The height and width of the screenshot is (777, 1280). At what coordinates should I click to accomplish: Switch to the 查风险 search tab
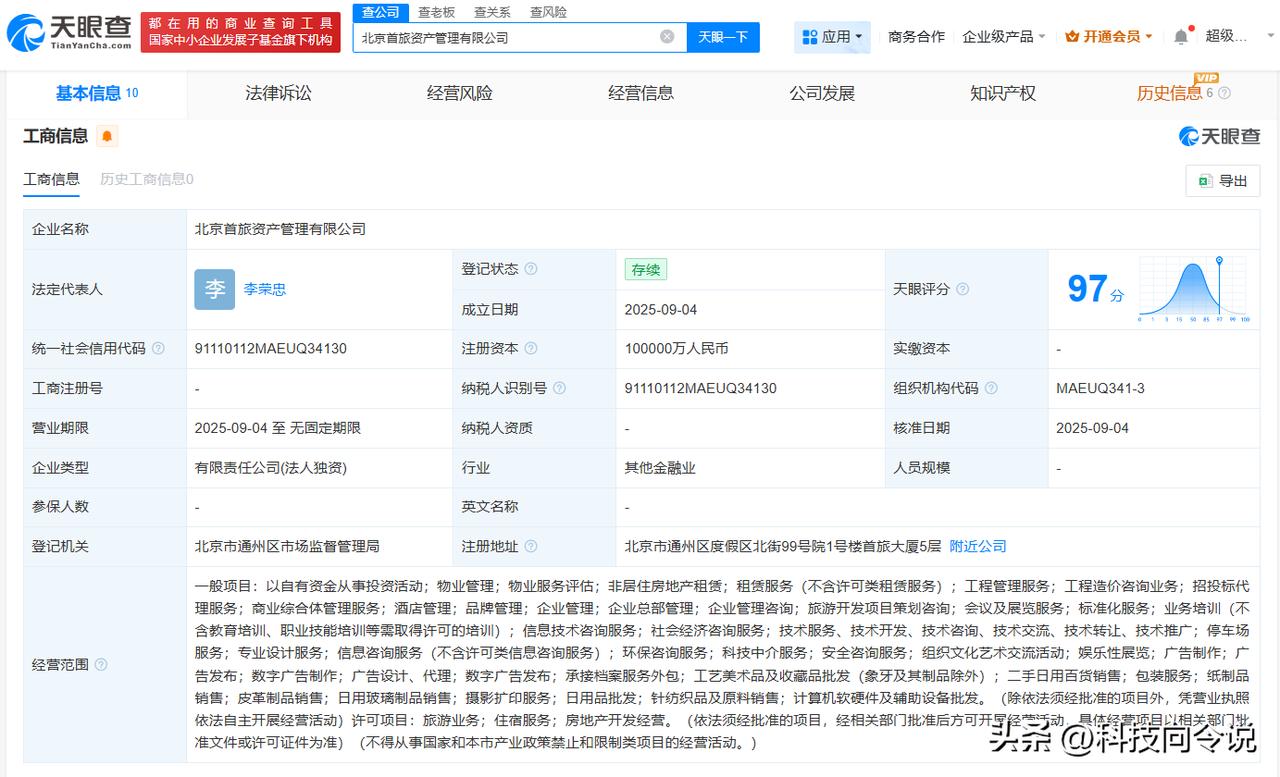[x=548, y=12]
